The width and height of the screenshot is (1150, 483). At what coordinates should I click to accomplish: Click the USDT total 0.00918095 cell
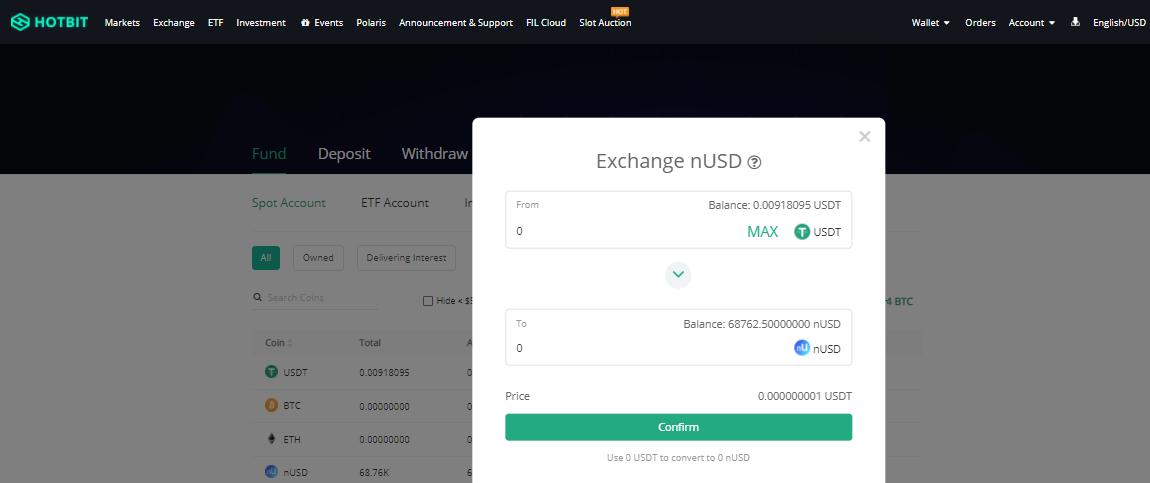click(384, 372)
